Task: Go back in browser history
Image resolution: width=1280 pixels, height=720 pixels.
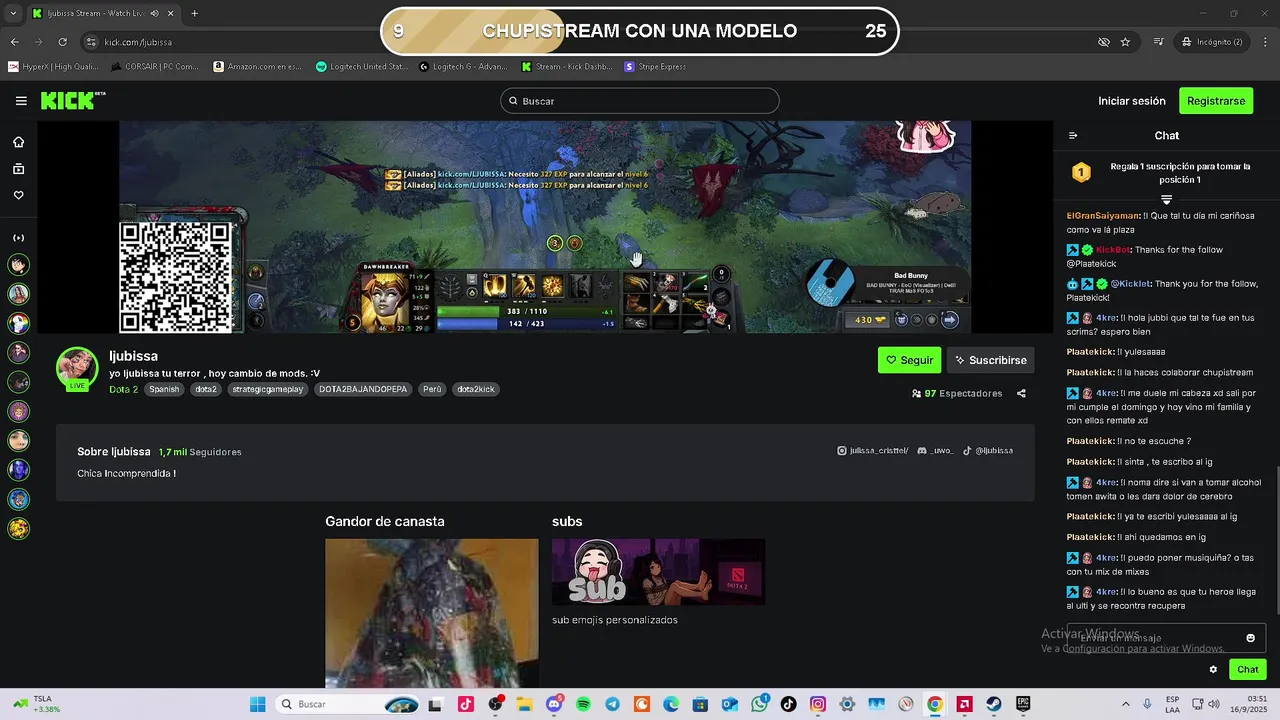Action: pyautogui.click(x=14, y=42)
